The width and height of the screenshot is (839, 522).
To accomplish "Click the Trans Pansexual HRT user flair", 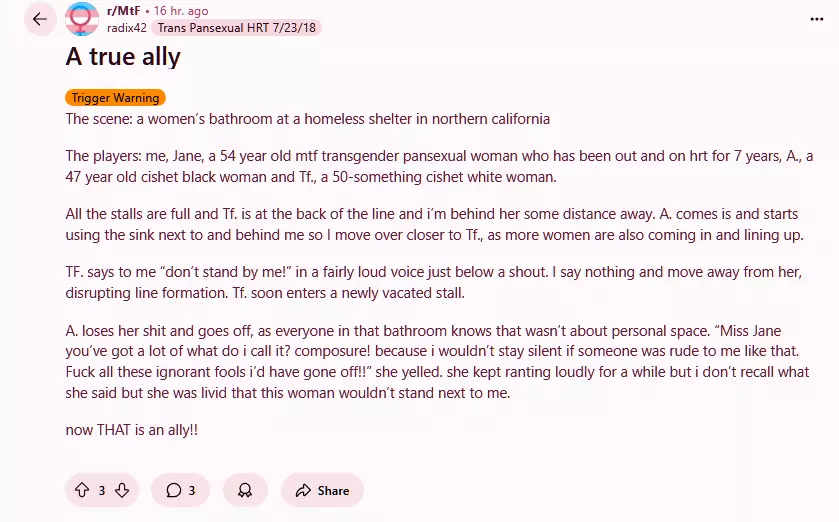I will pyautogui.click(x=237, y=28).
